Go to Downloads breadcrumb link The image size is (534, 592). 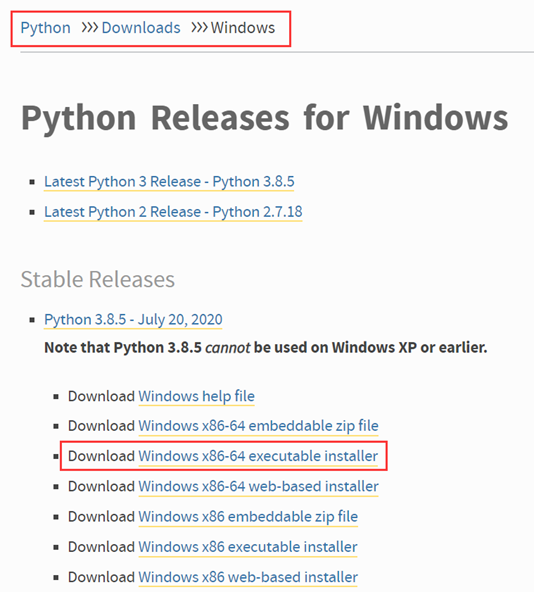(141, 28)
